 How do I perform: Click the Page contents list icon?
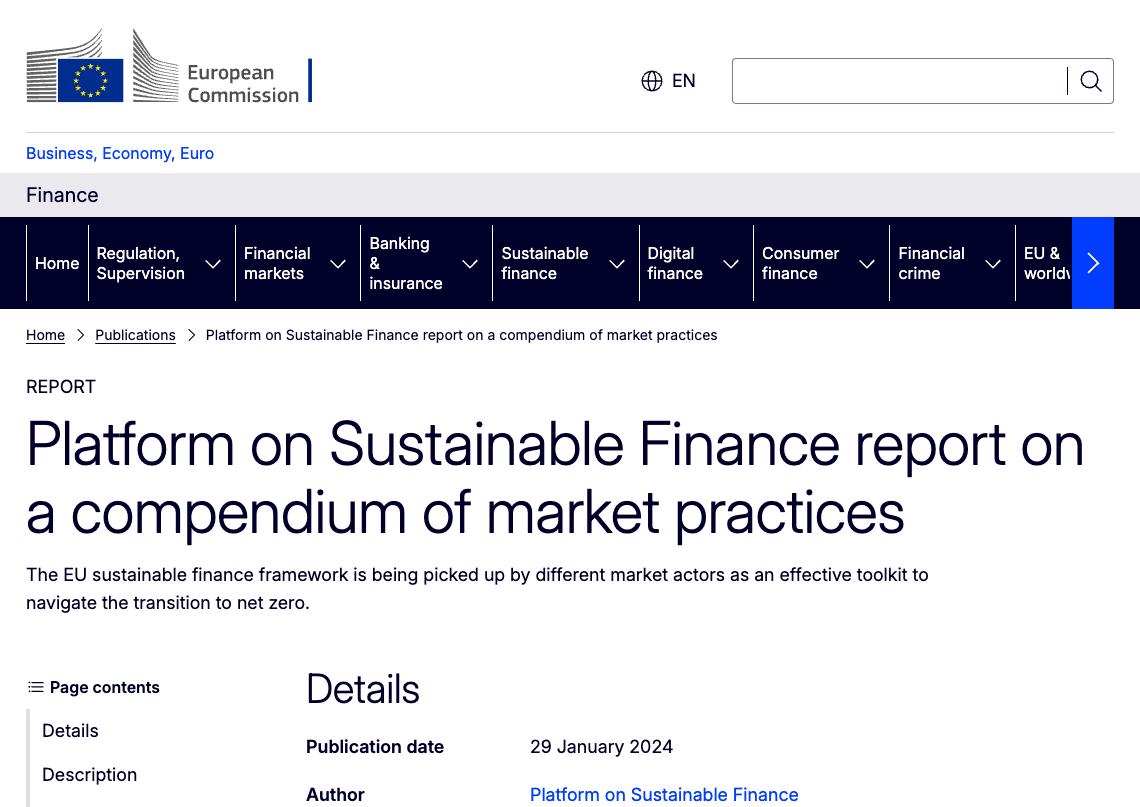coord(35,686)
